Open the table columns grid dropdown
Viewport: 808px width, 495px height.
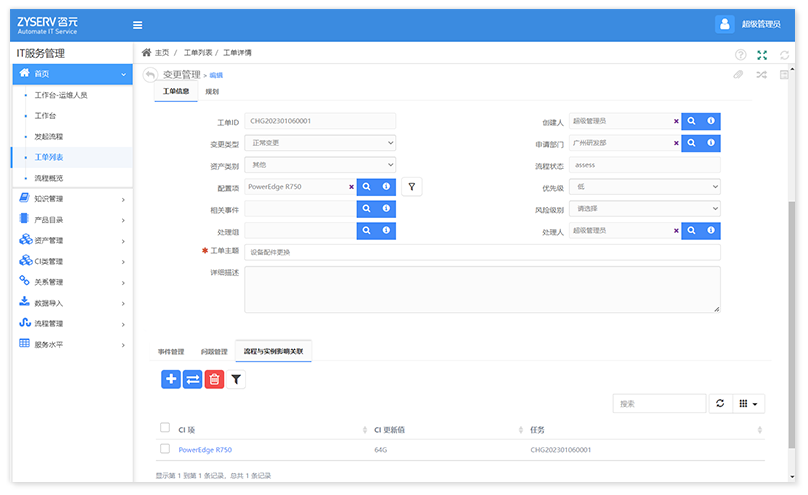748,403
